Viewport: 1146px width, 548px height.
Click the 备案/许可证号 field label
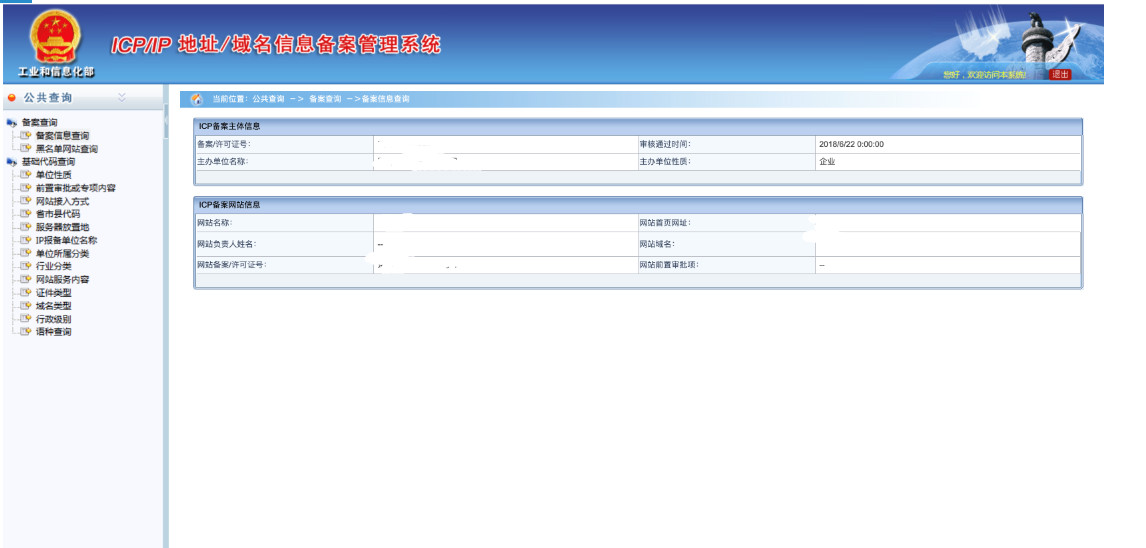click(224, 145)
